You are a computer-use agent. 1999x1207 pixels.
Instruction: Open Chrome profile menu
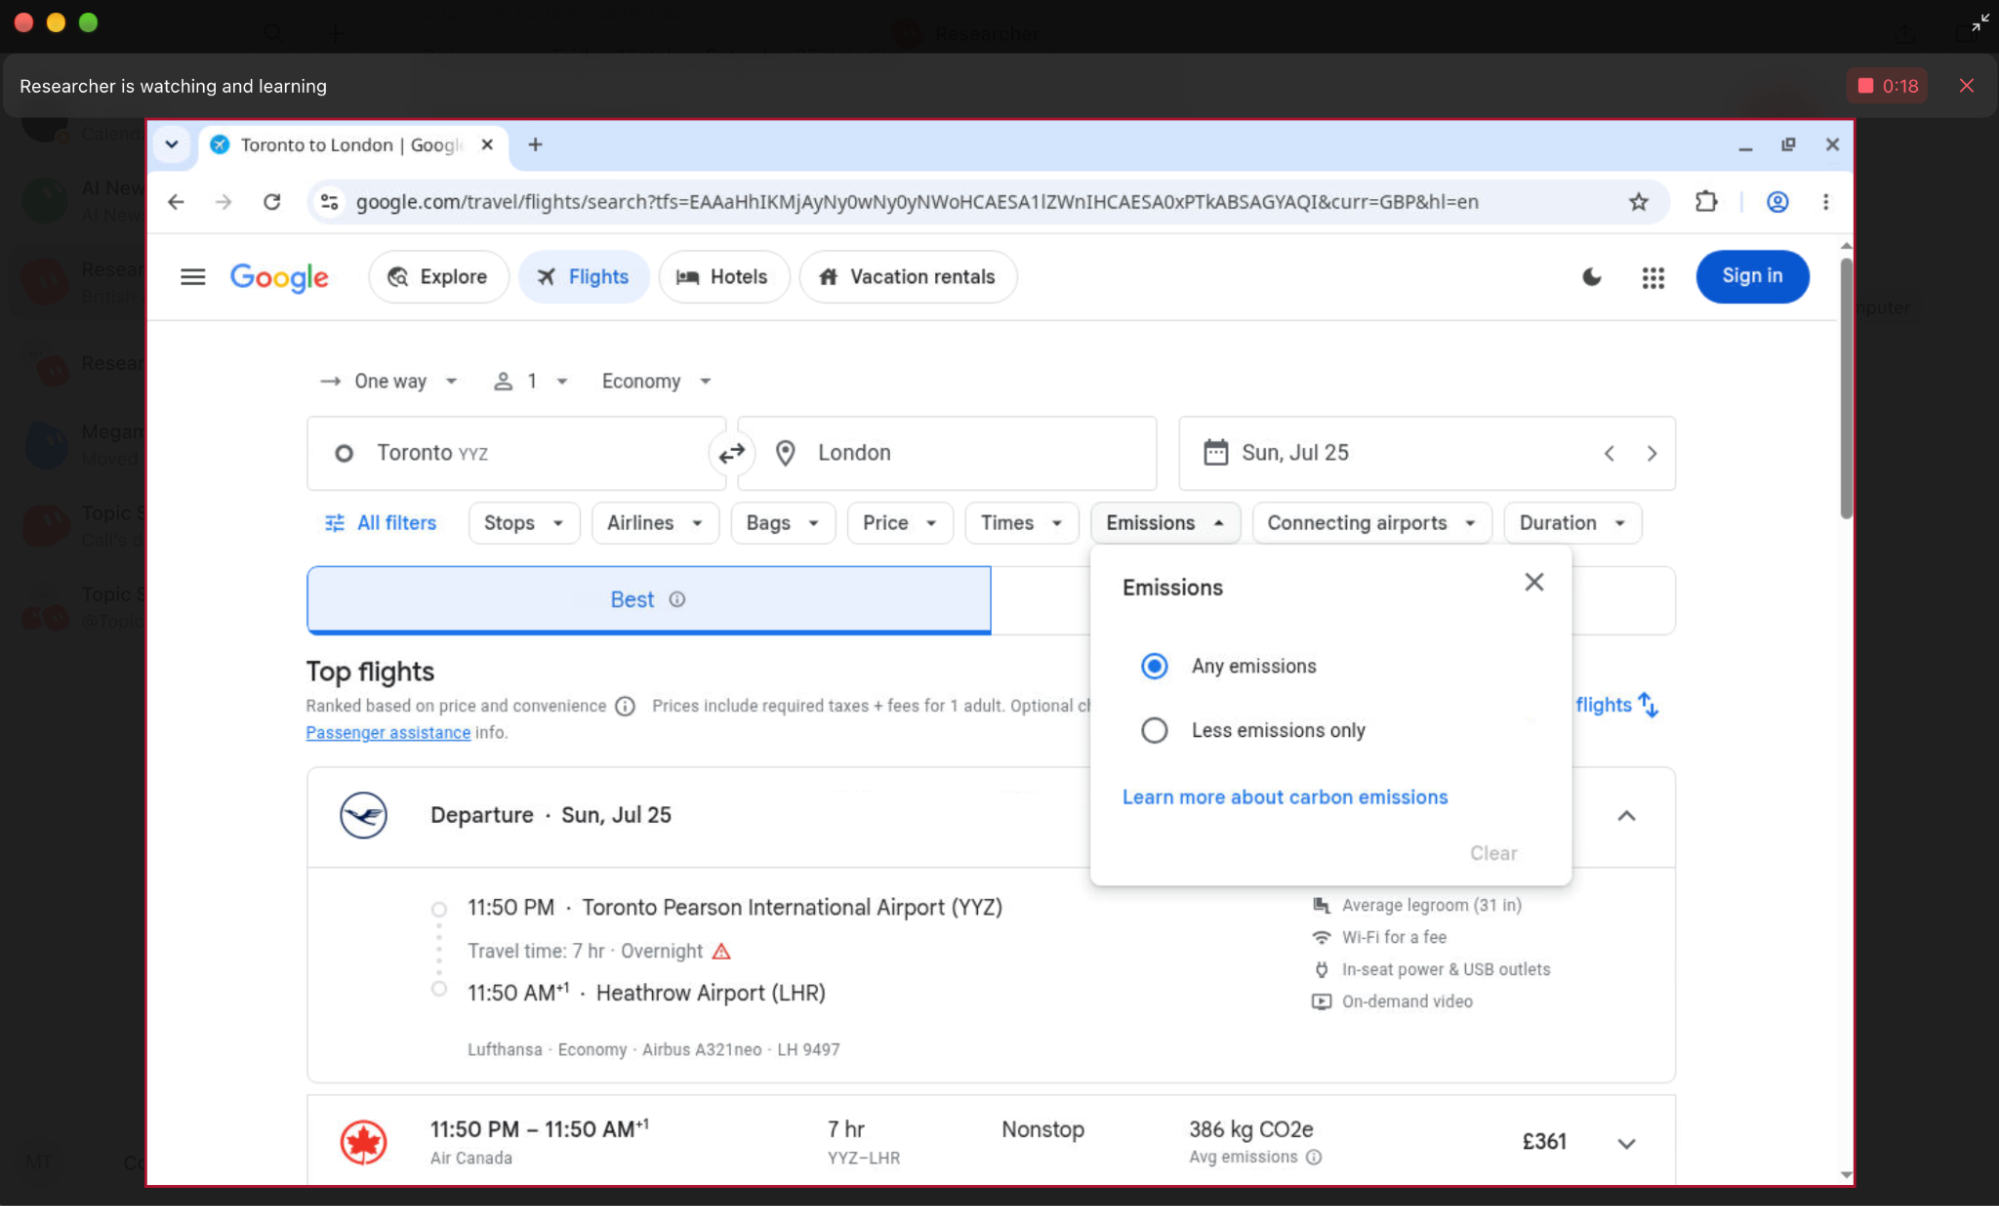point(1777,202)
